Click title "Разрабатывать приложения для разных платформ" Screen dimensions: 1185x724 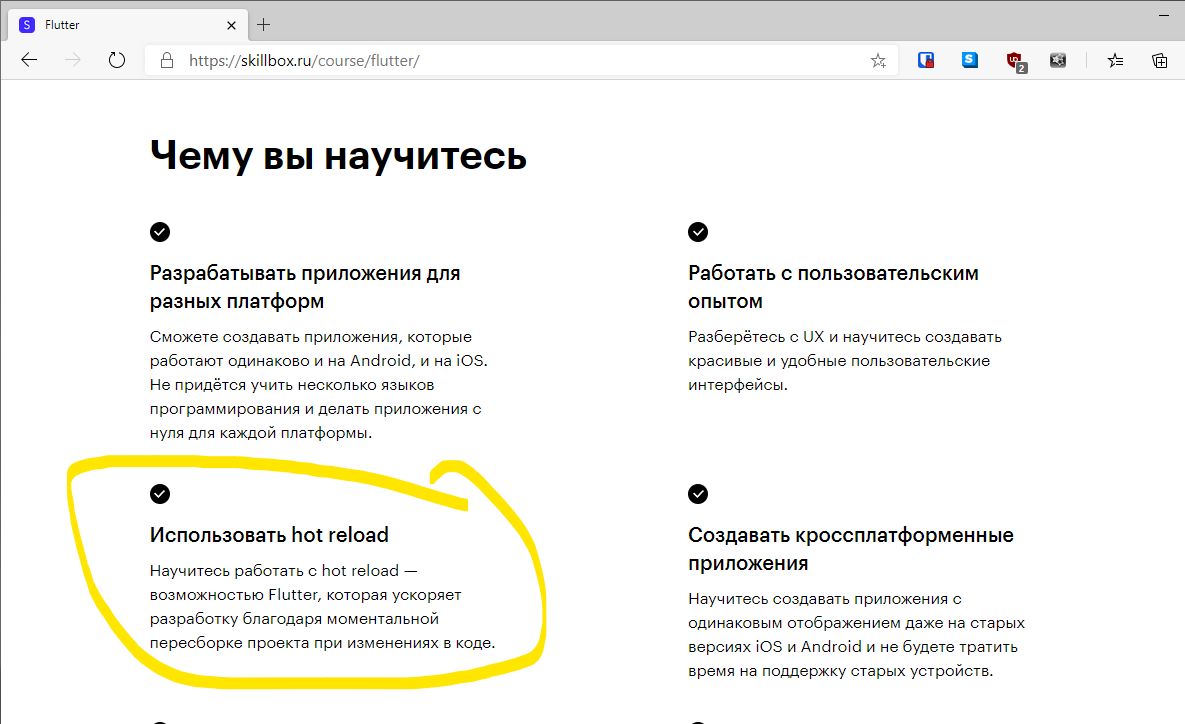pos(305,287)
